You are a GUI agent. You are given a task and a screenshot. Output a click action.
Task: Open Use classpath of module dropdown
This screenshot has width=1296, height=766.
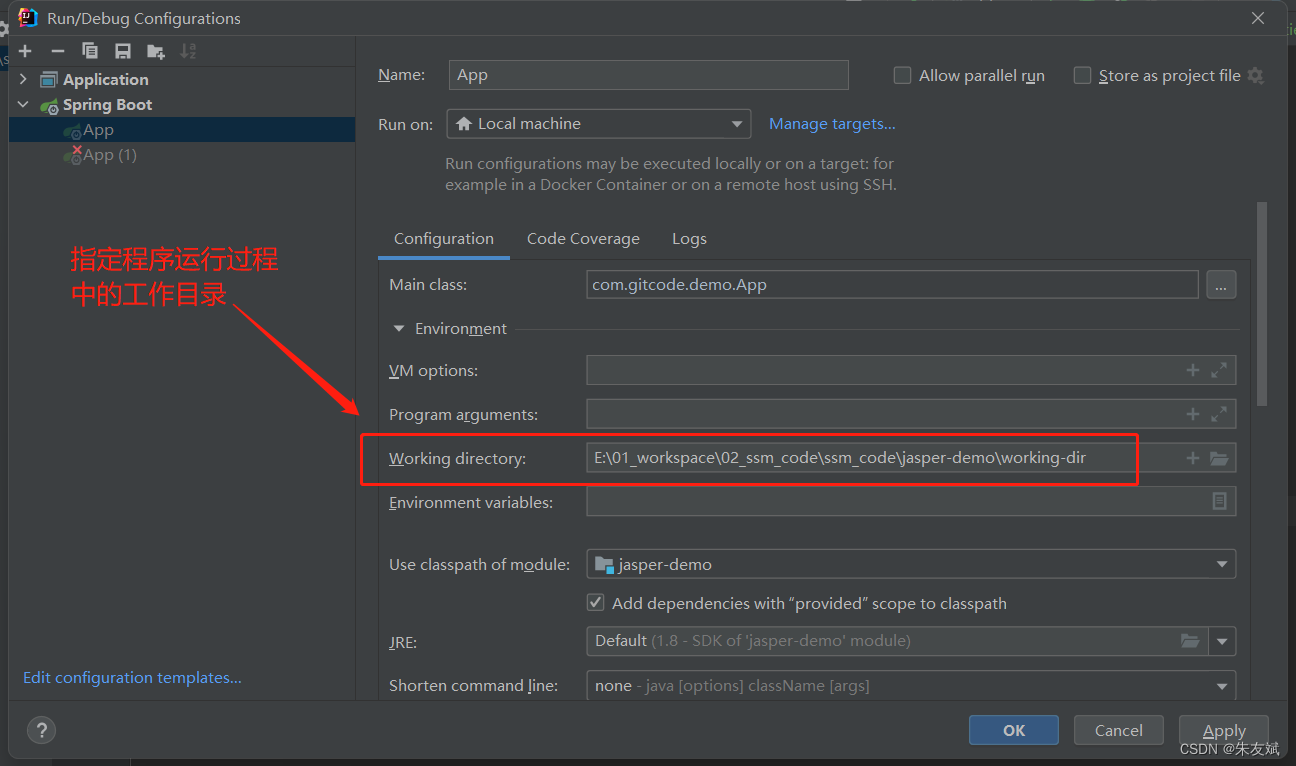[x=911, y=564]
